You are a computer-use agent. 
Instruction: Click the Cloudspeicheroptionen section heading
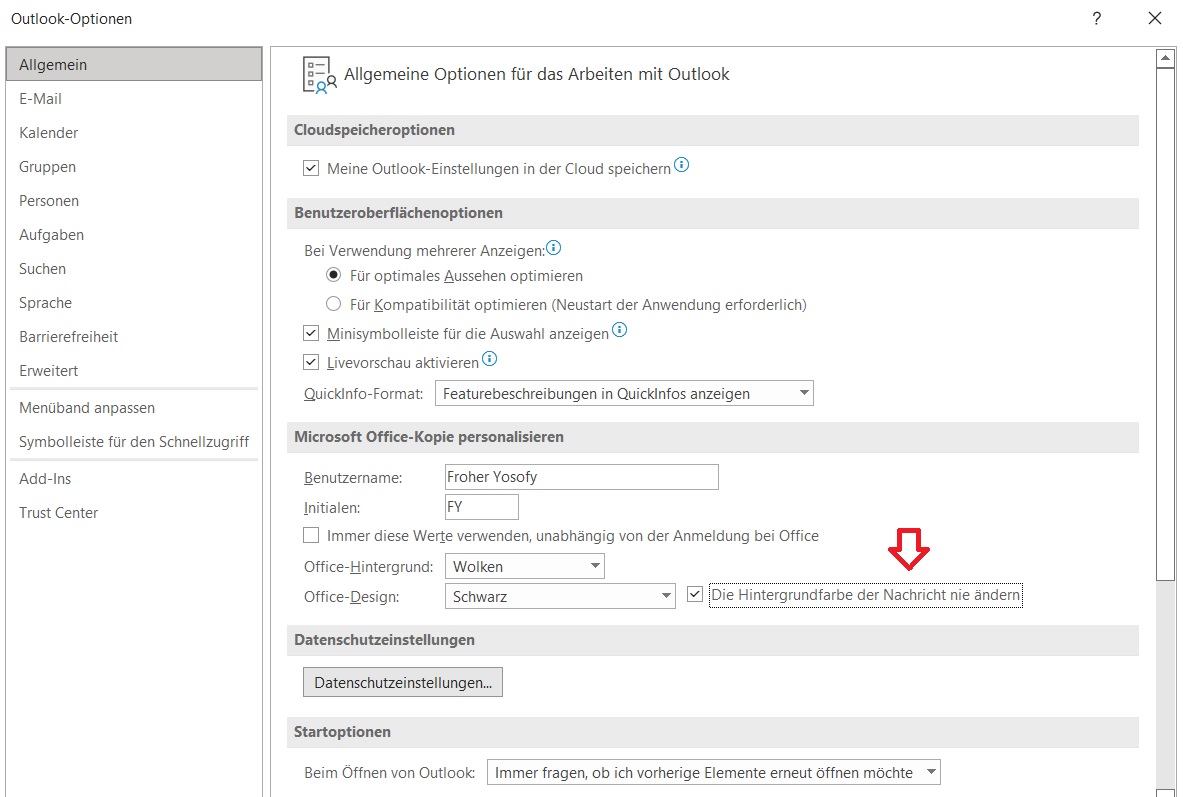click(374, 130)
